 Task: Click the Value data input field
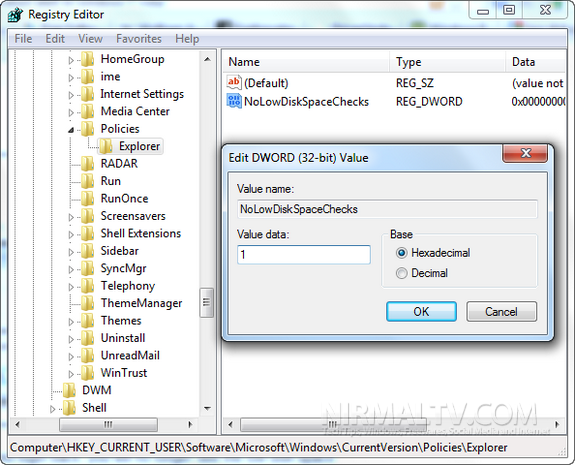point(304,255)
